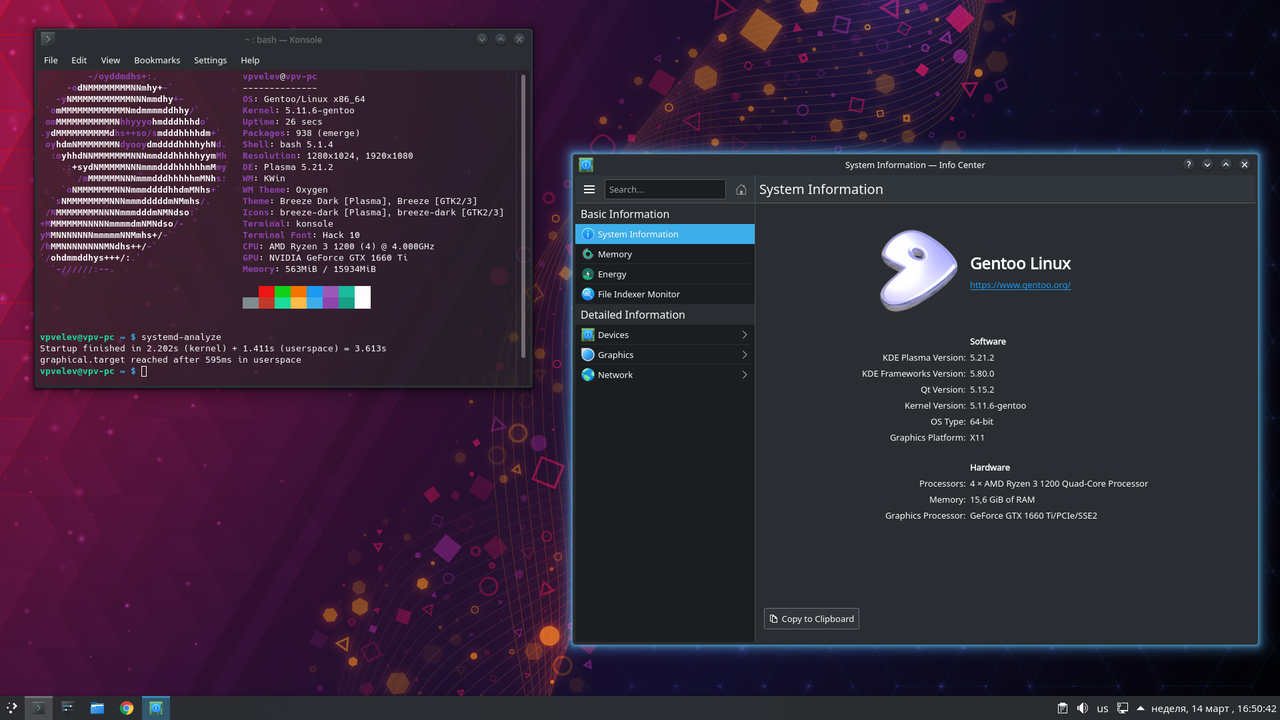Viewport: 1280px width, 720px height.
Task: Click the red color block in neofetch output
Action: [x=266, y=292]
